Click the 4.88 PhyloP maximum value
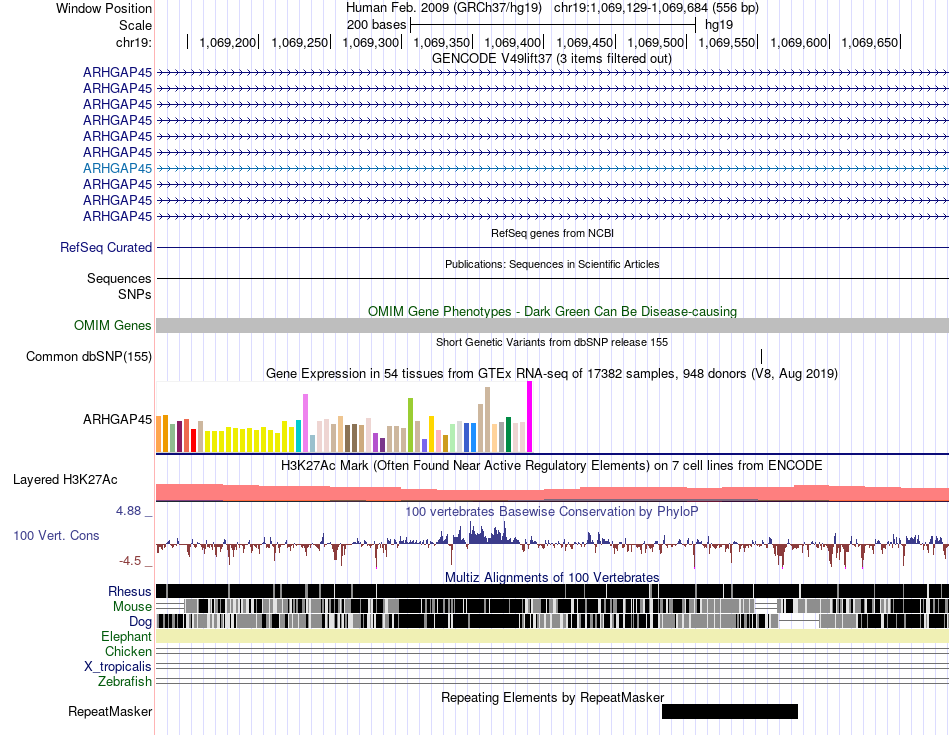This screenshot has height=735, width=950. 128,511
